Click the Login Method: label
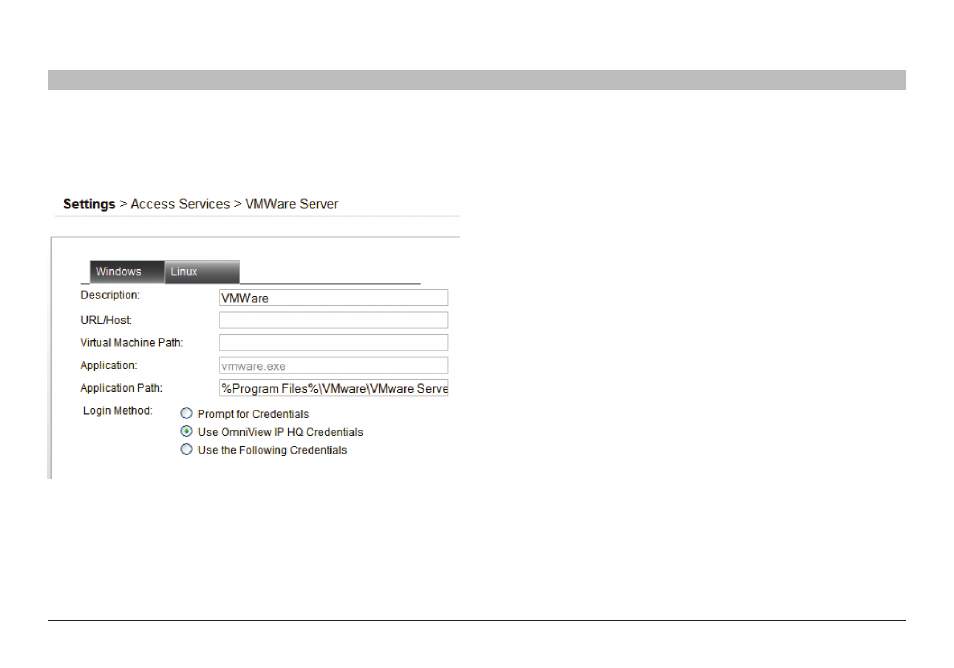 (118, 411)
